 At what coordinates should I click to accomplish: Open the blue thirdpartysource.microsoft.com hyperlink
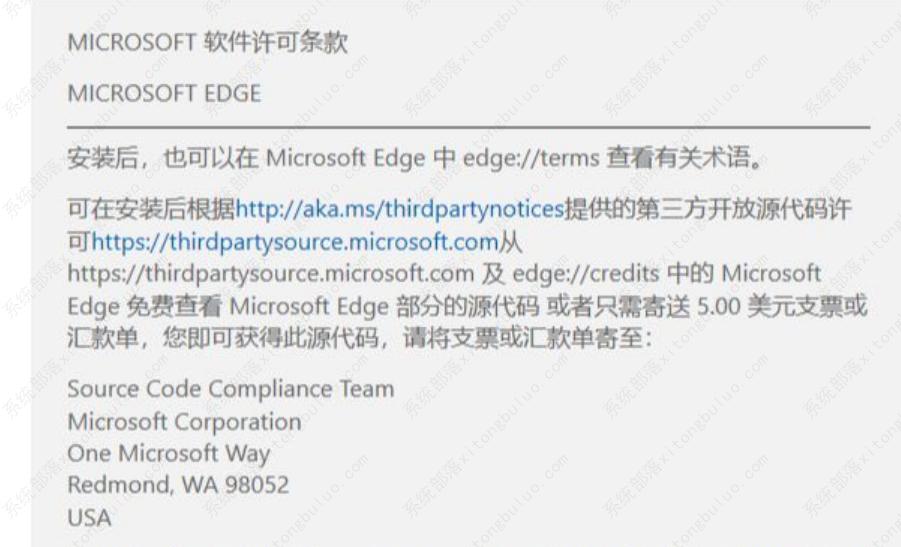click(x=295, y=241)
